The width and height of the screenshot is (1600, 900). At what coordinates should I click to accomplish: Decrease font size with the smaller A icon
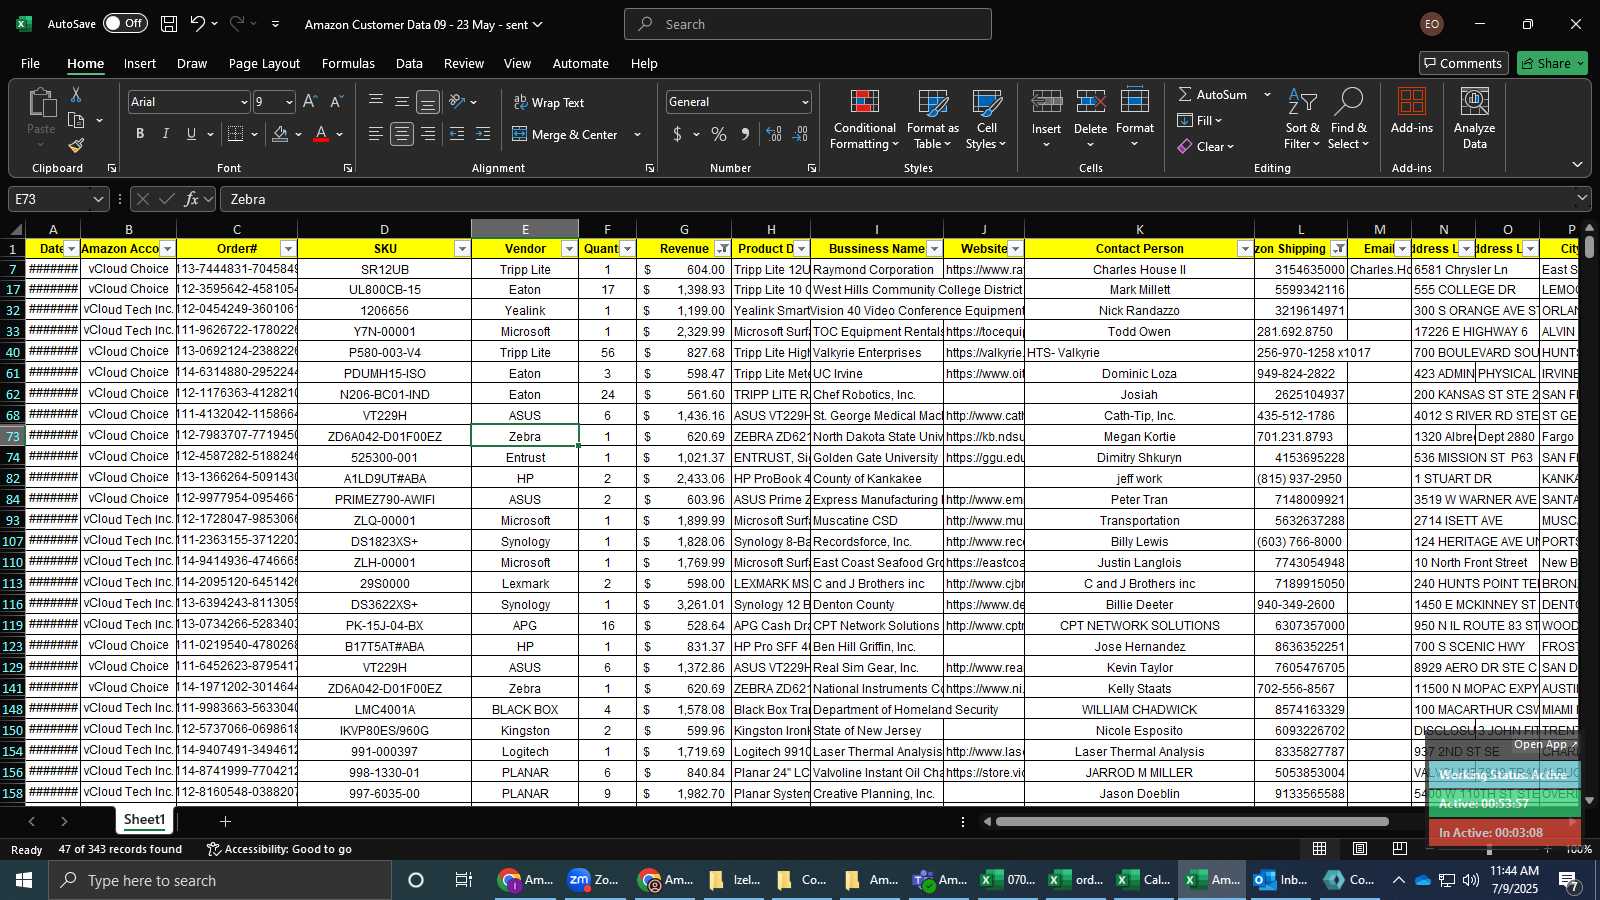point(336,102)
